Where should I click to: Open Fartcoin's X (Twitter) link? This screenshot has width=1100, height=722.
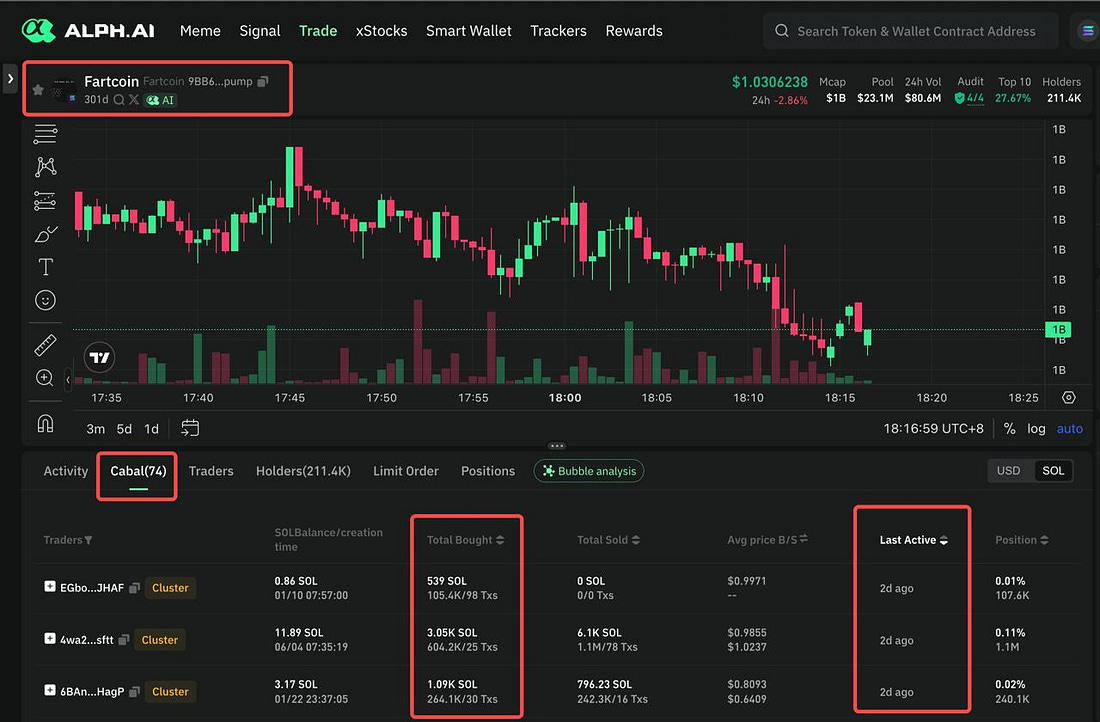pos(133,100)
